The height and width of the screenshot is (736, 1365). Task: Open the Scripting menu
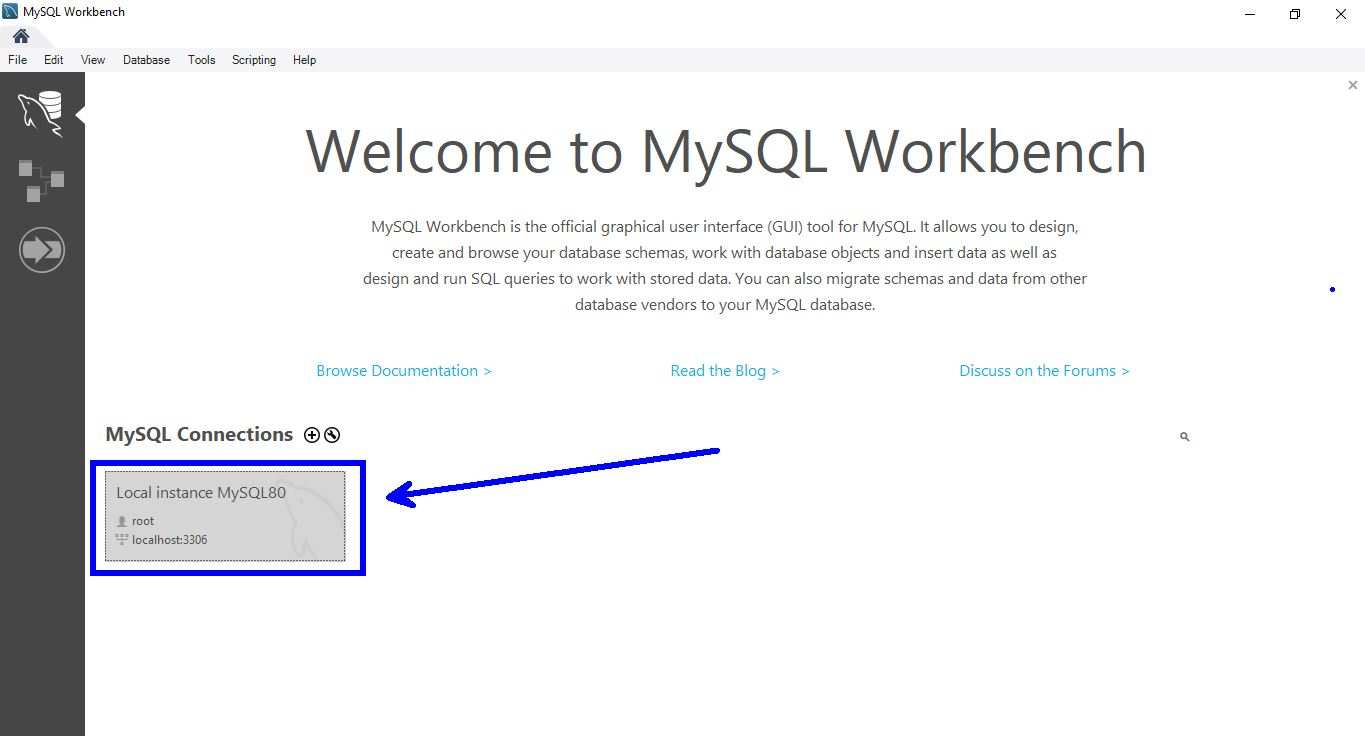254,60
